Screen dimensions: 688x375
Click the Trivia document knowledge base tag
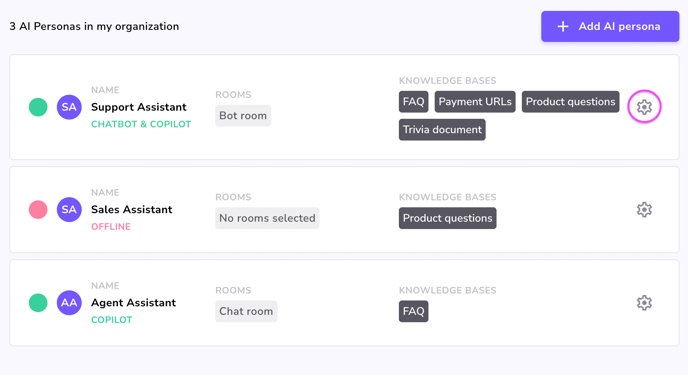[x=442, y=130]
